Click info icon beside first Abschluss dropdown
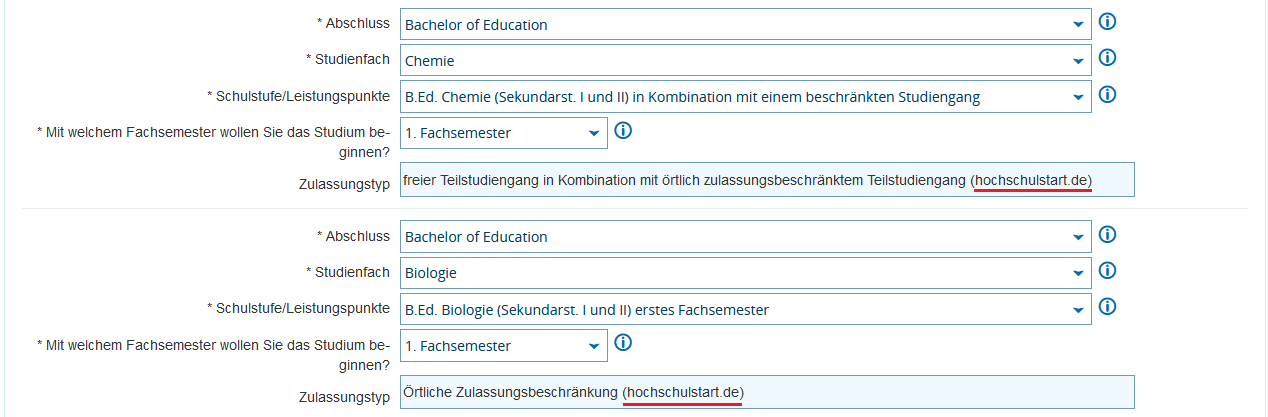The height and width of the screenshot is (417, 1268). click(x=1107, y=22)
